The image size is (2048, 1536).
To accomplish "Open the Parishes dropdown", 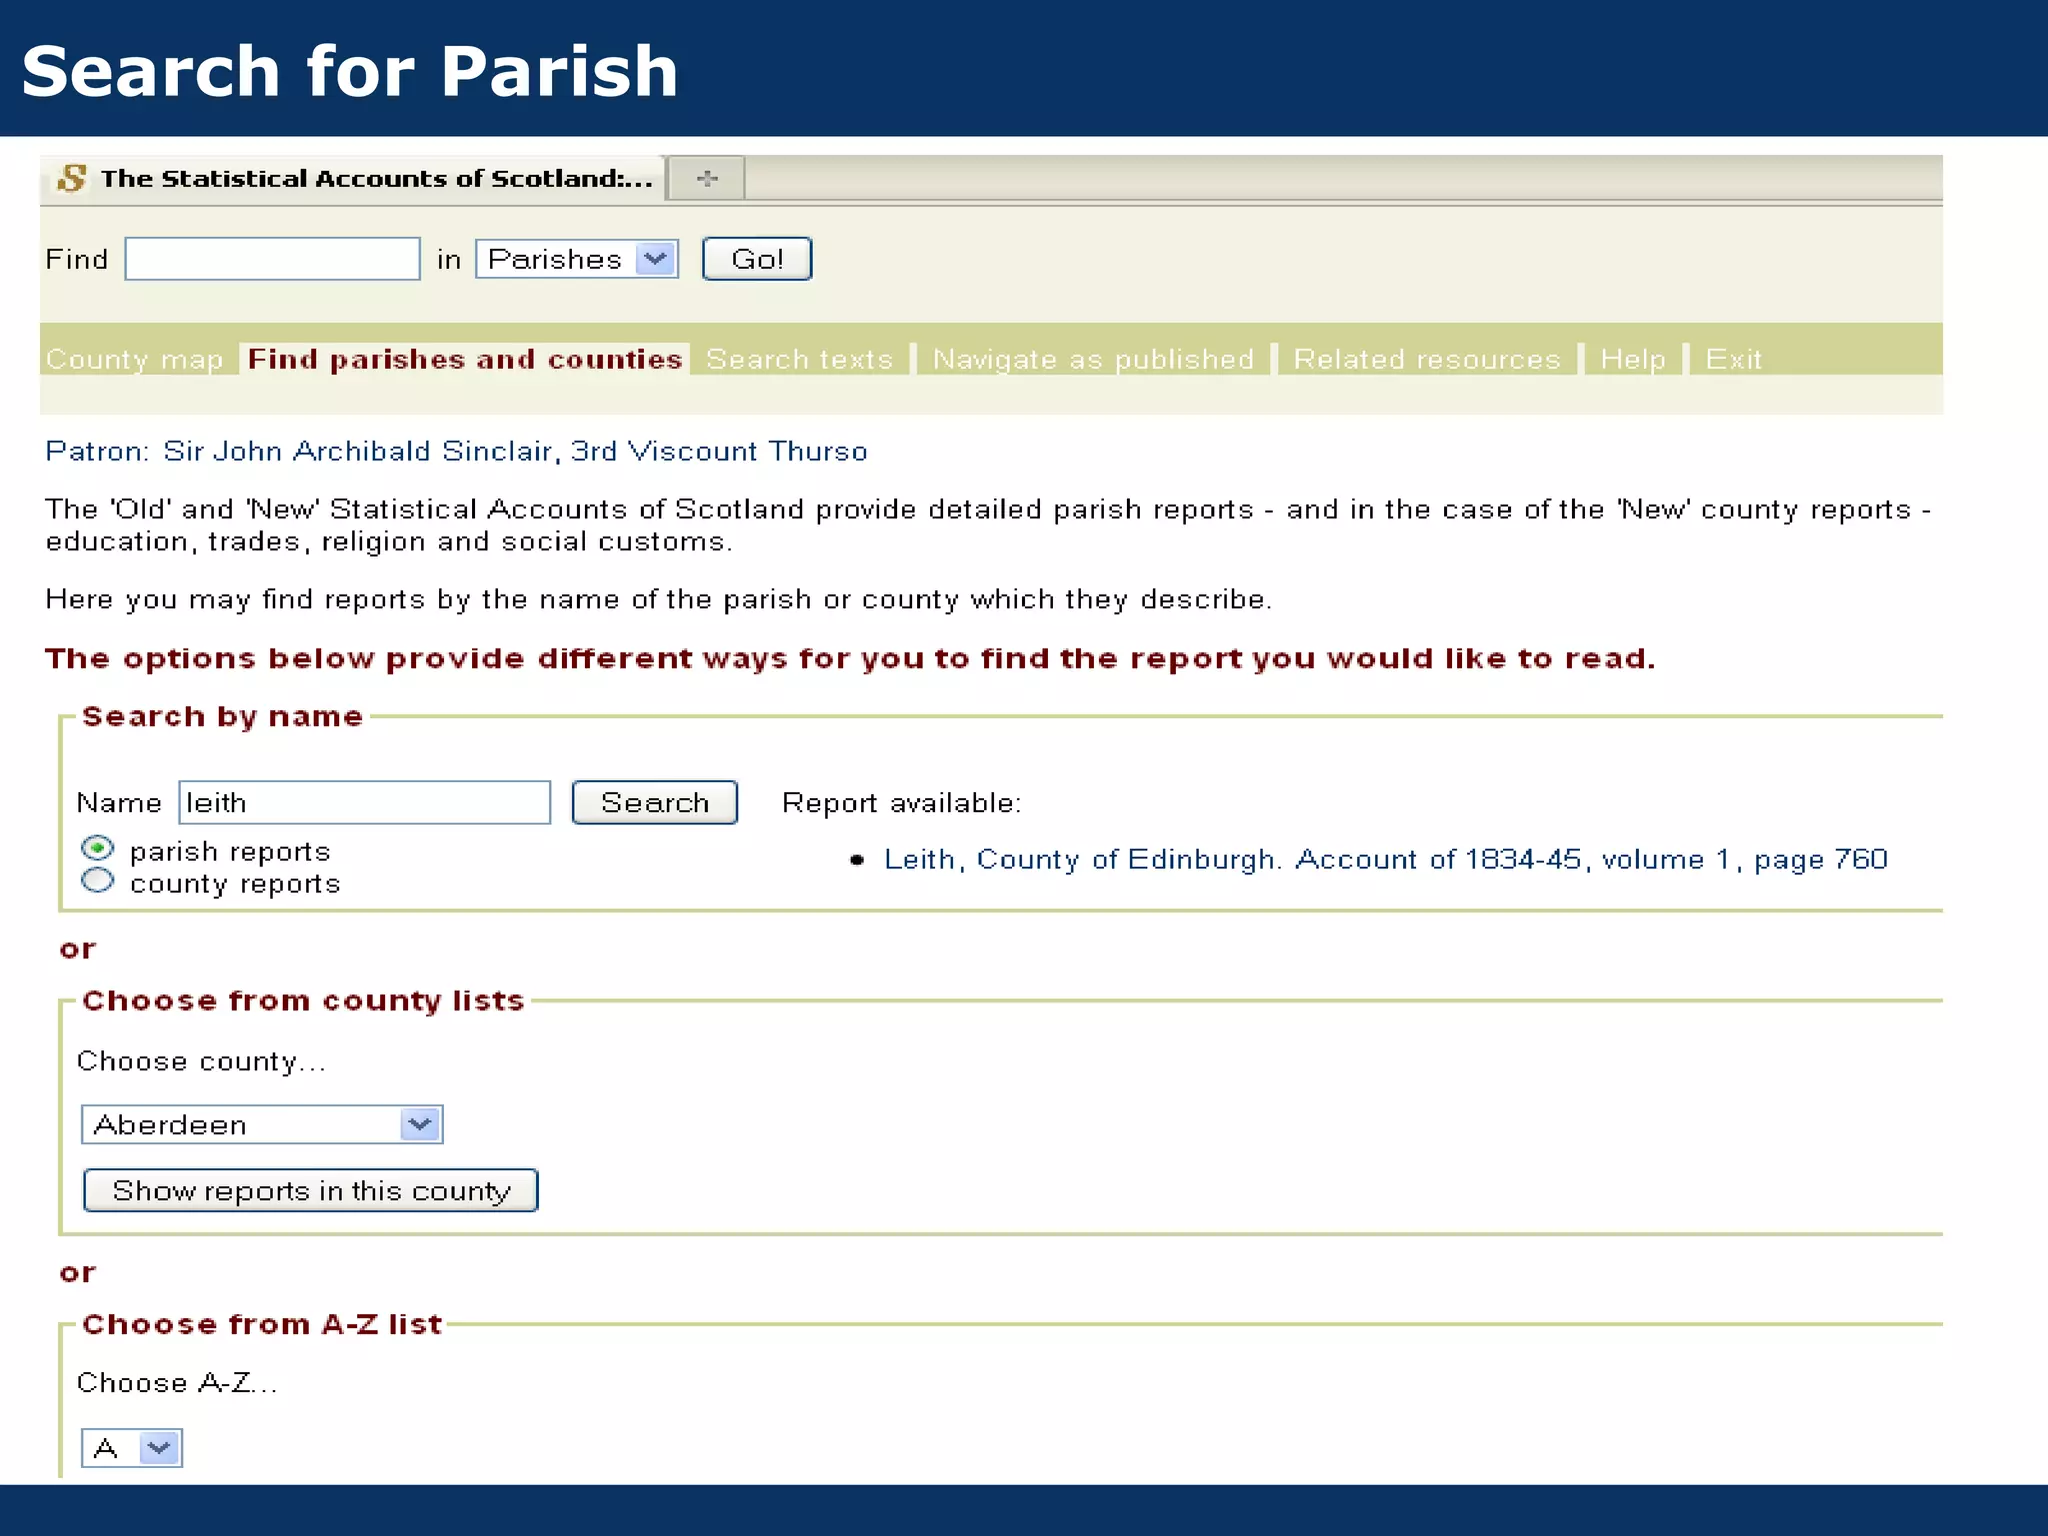I will 577,259.
